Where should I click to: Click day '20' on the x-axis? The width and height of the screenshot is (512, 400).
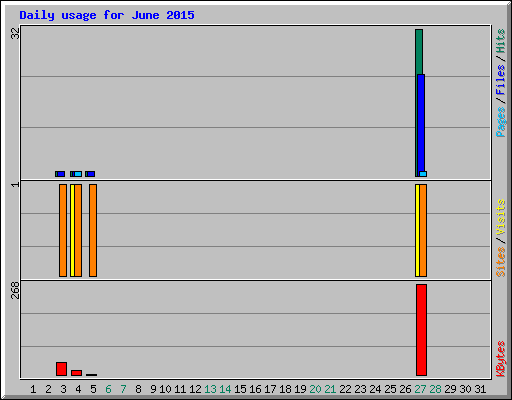tap(315, 389)
